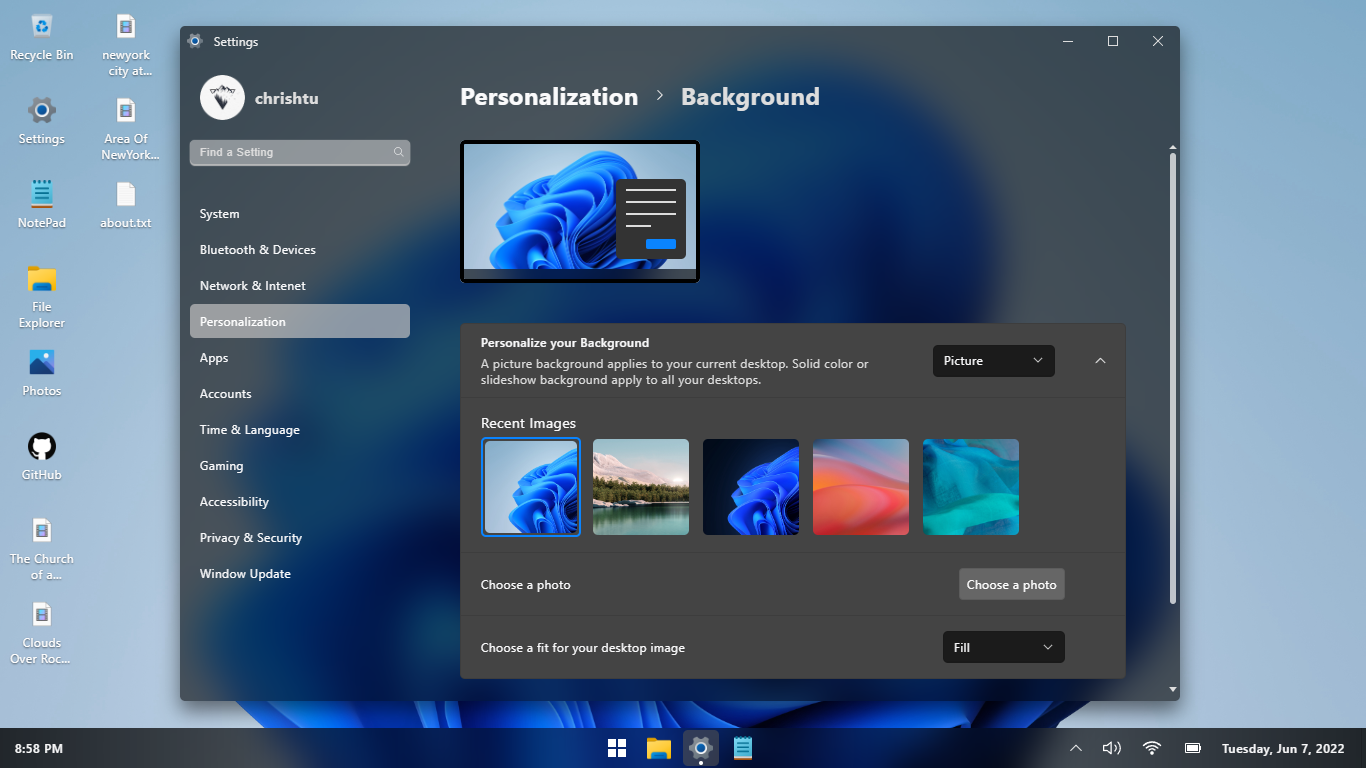Viewport: 1366px width, 768px height.
Task: Select the mountain lake wallpaper thumbnail
Action: click(x=641, y=487)
